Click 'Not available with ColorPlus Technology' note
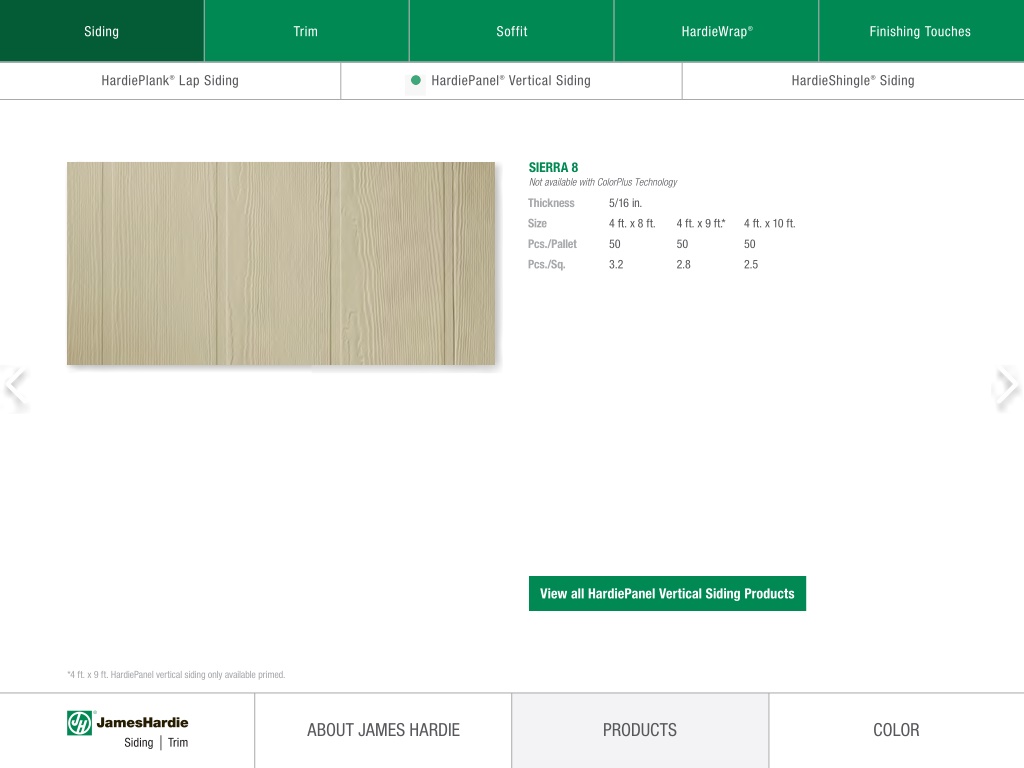Viewport: 1024px width, 768px height. coord(603,182)
